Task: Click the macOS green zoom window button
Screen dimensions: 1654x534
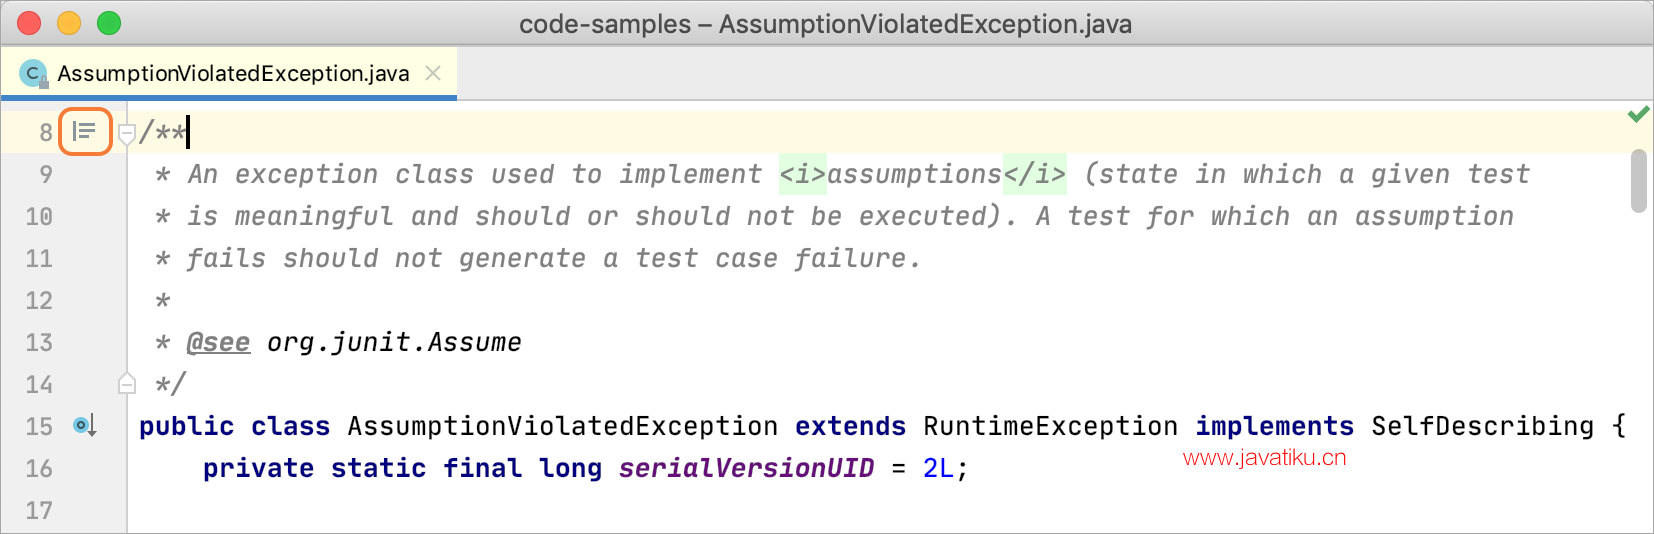Action: pyautogui.click(x=109, y=23)
